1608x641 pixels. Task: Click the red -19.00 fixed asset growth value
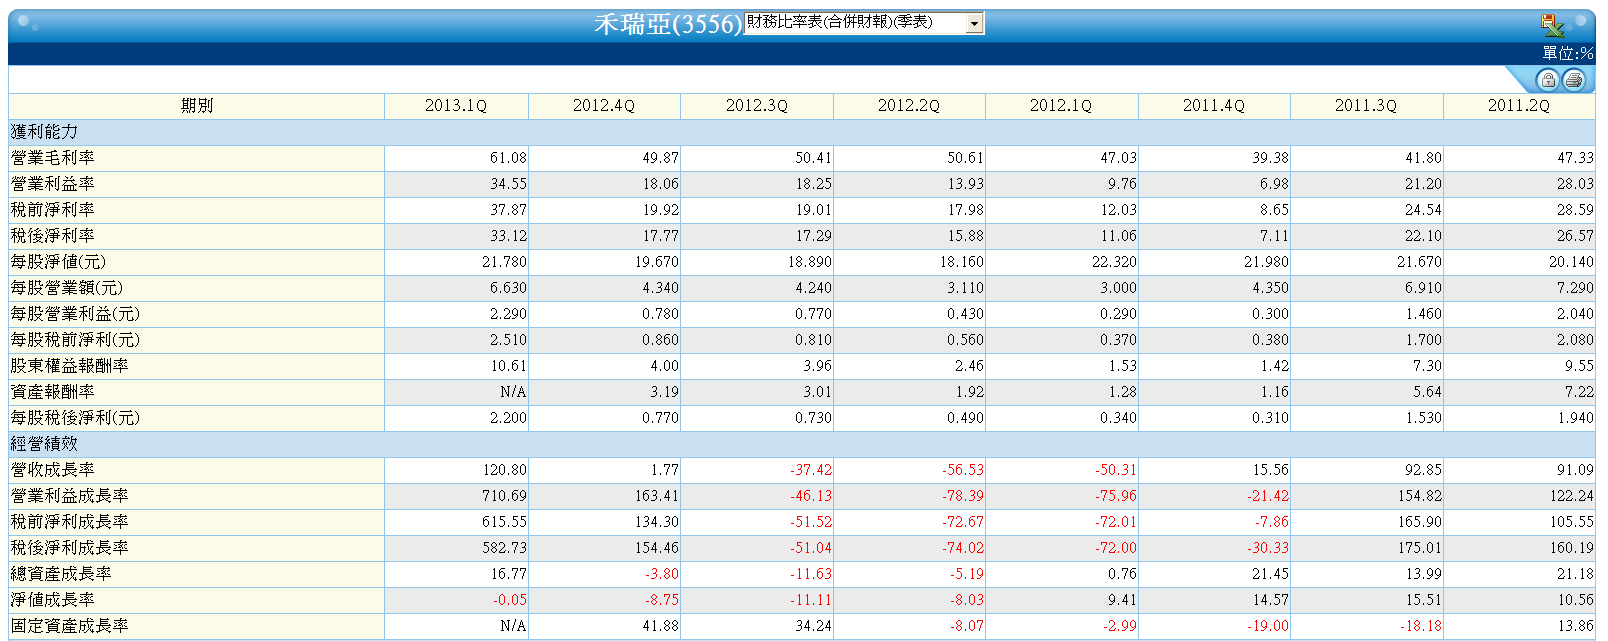click(x=1268, y=626)
